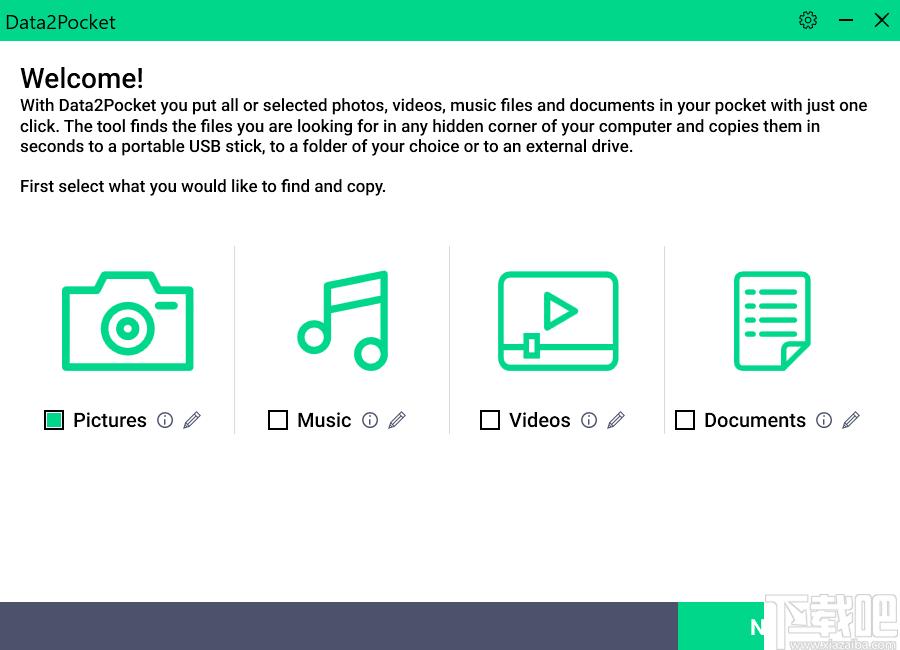The height and width of the screenshot is (650, 900).
Task: Click the document page icon
Action: [772, 320]
